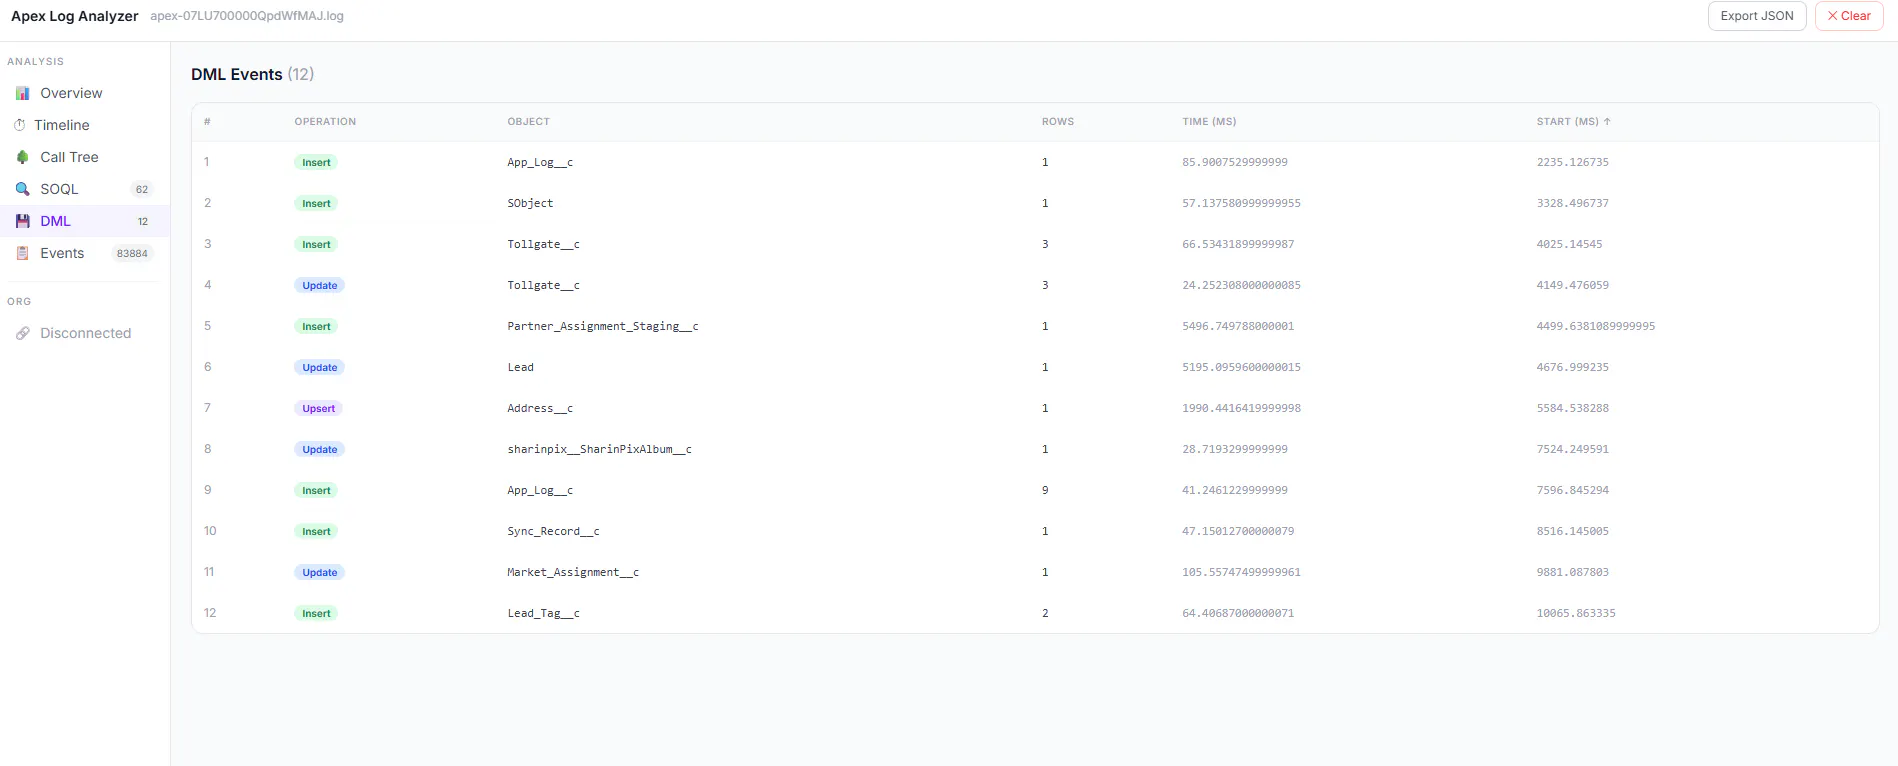Select the SObject object cell
This screenshot has height=766, width=1898.
[530, 203]
